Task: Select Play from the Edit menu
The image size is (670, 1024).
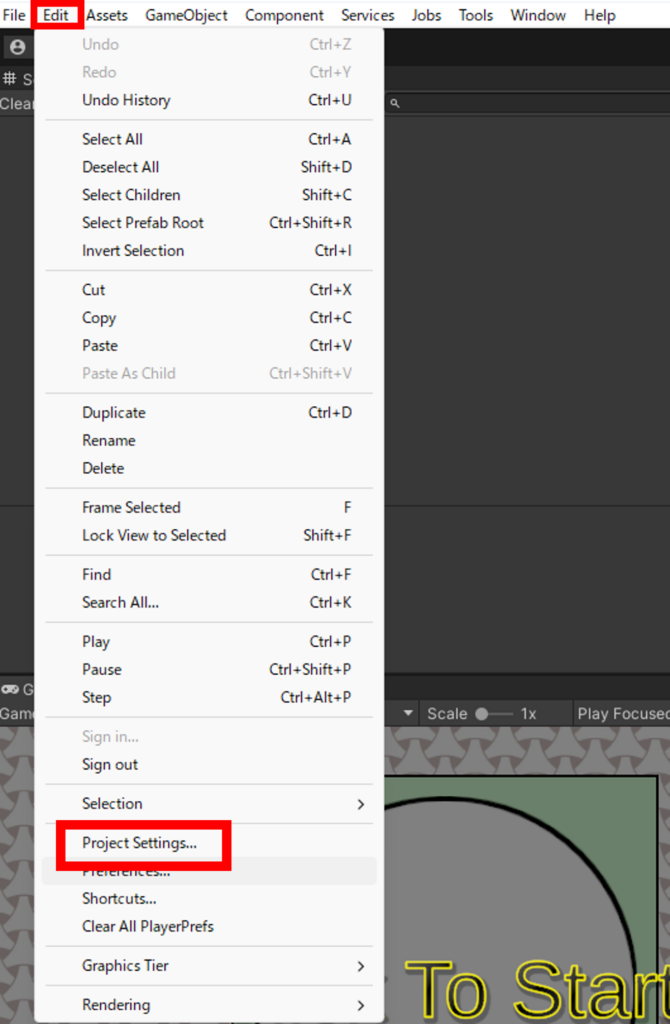Action: tap(96, 642)
